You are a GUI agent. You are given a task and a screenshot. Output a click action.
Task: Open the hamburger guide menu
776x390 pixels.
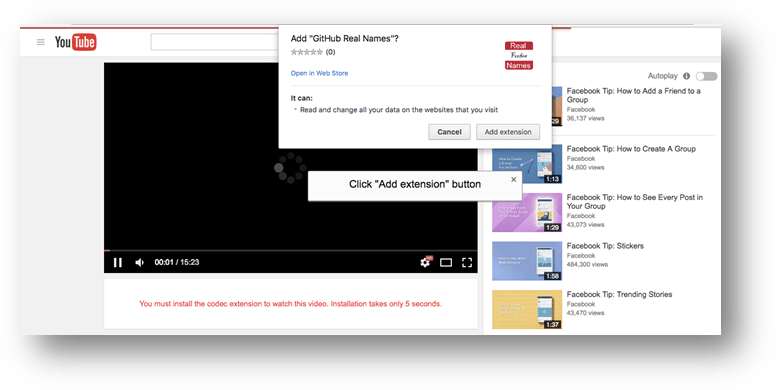41,42
